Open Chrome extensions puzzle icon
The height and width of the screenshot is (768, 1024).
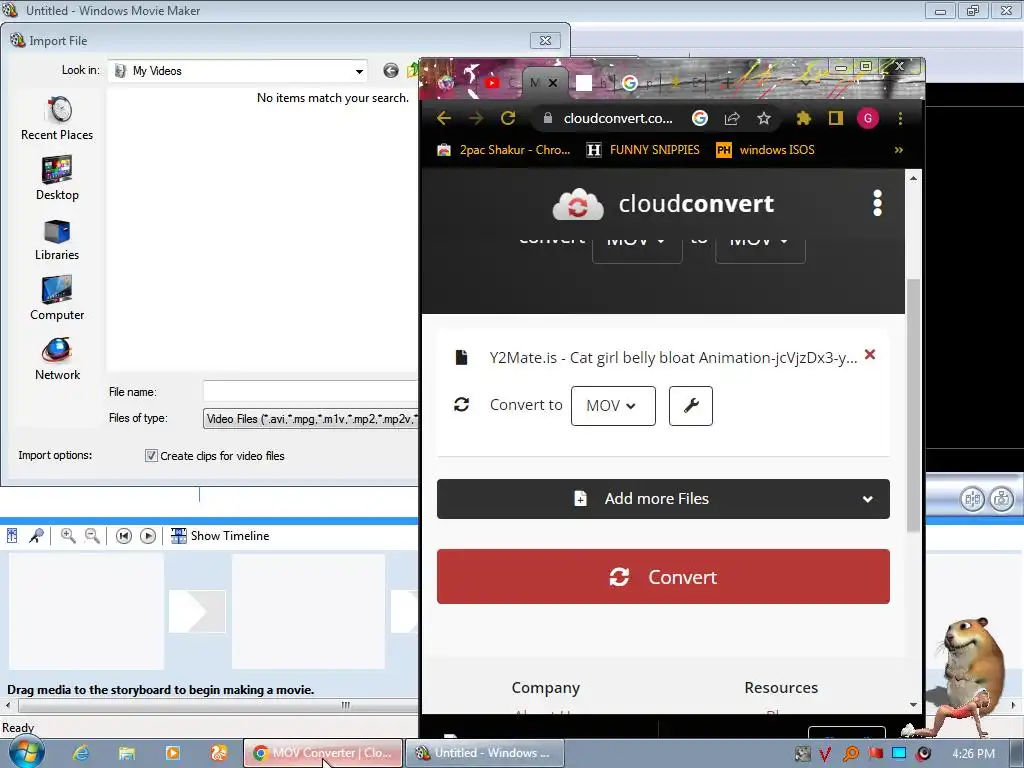(803, 118)
